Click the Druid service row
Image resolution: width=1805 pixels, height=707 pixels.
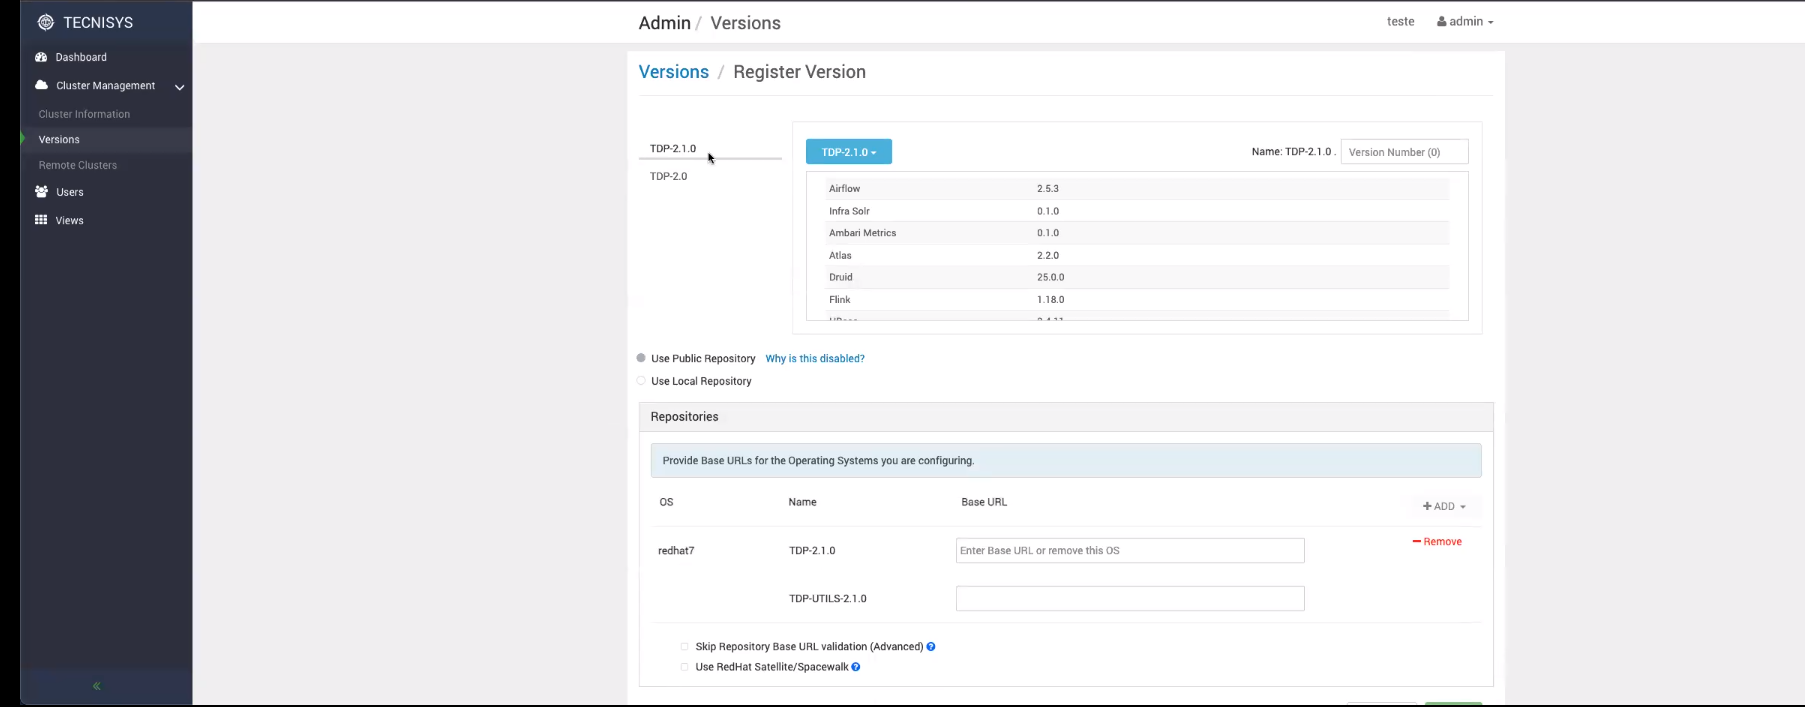(x=1136, y=277)
